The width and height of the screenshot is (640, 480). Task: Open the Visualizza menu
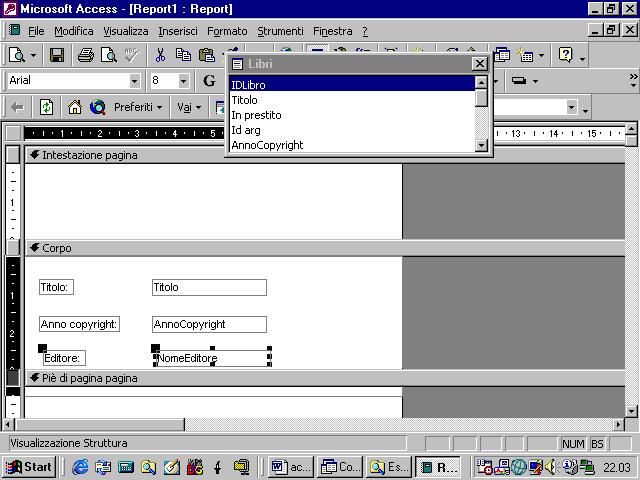click(126, 31)
